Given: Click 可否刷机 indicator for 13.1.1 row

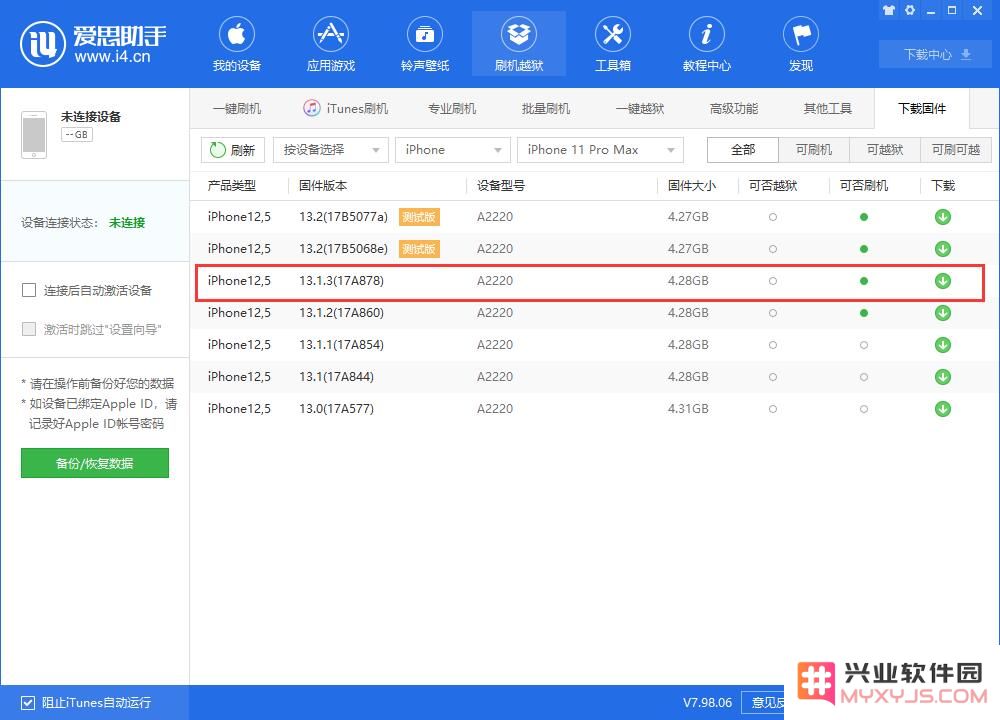Looking at the screenshot, I should [x=864, y=345].
